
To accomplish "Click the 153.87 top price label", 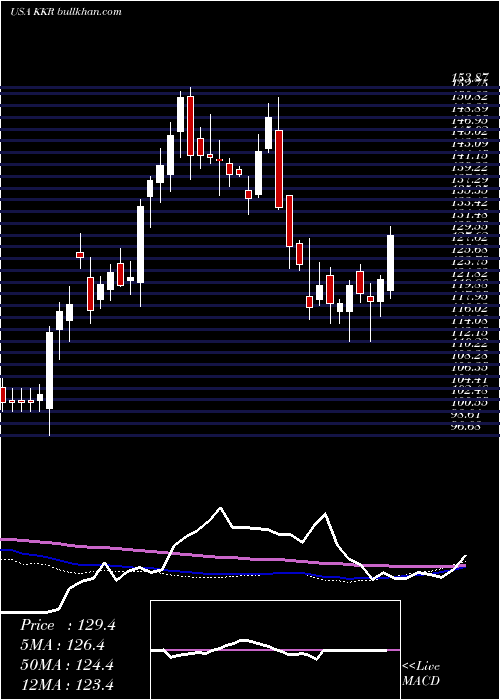I will tap(469, 78).
